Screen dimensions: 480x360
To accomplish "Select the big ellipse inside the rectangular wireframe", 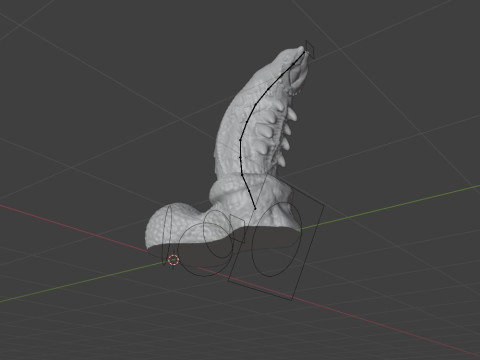I will (277, 239).
